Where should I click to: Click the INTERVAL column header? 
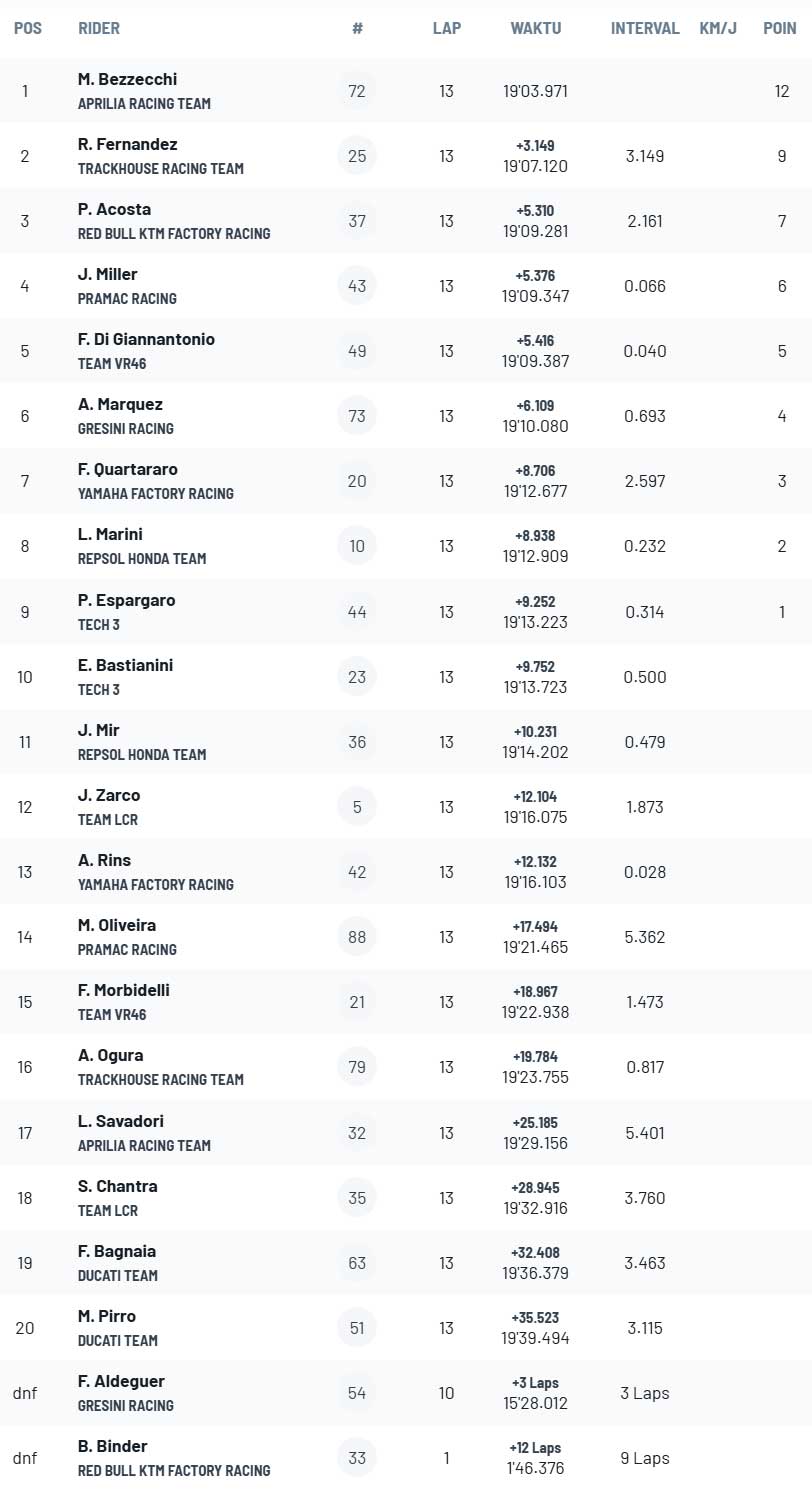(645, 28)
